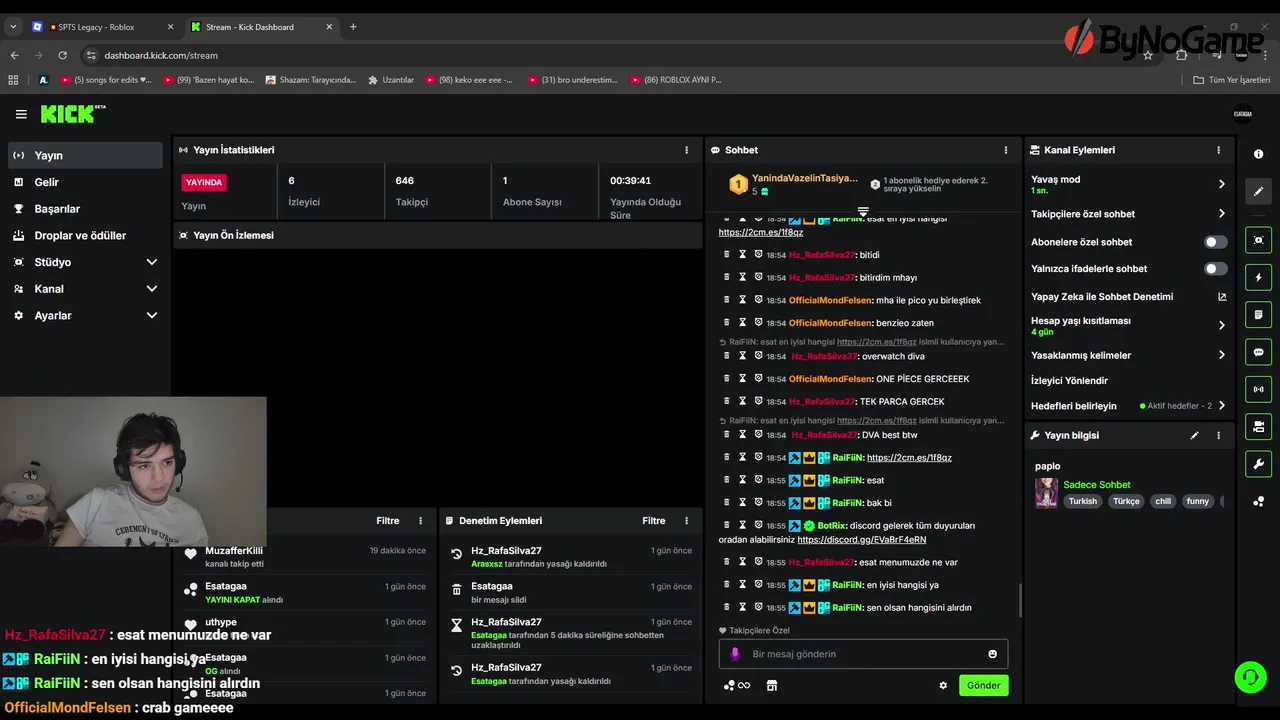Click the pencil icon in Yayın bilgisi header
The width and height of the screenshot is (1280, 720).
tap(1194, 435)
